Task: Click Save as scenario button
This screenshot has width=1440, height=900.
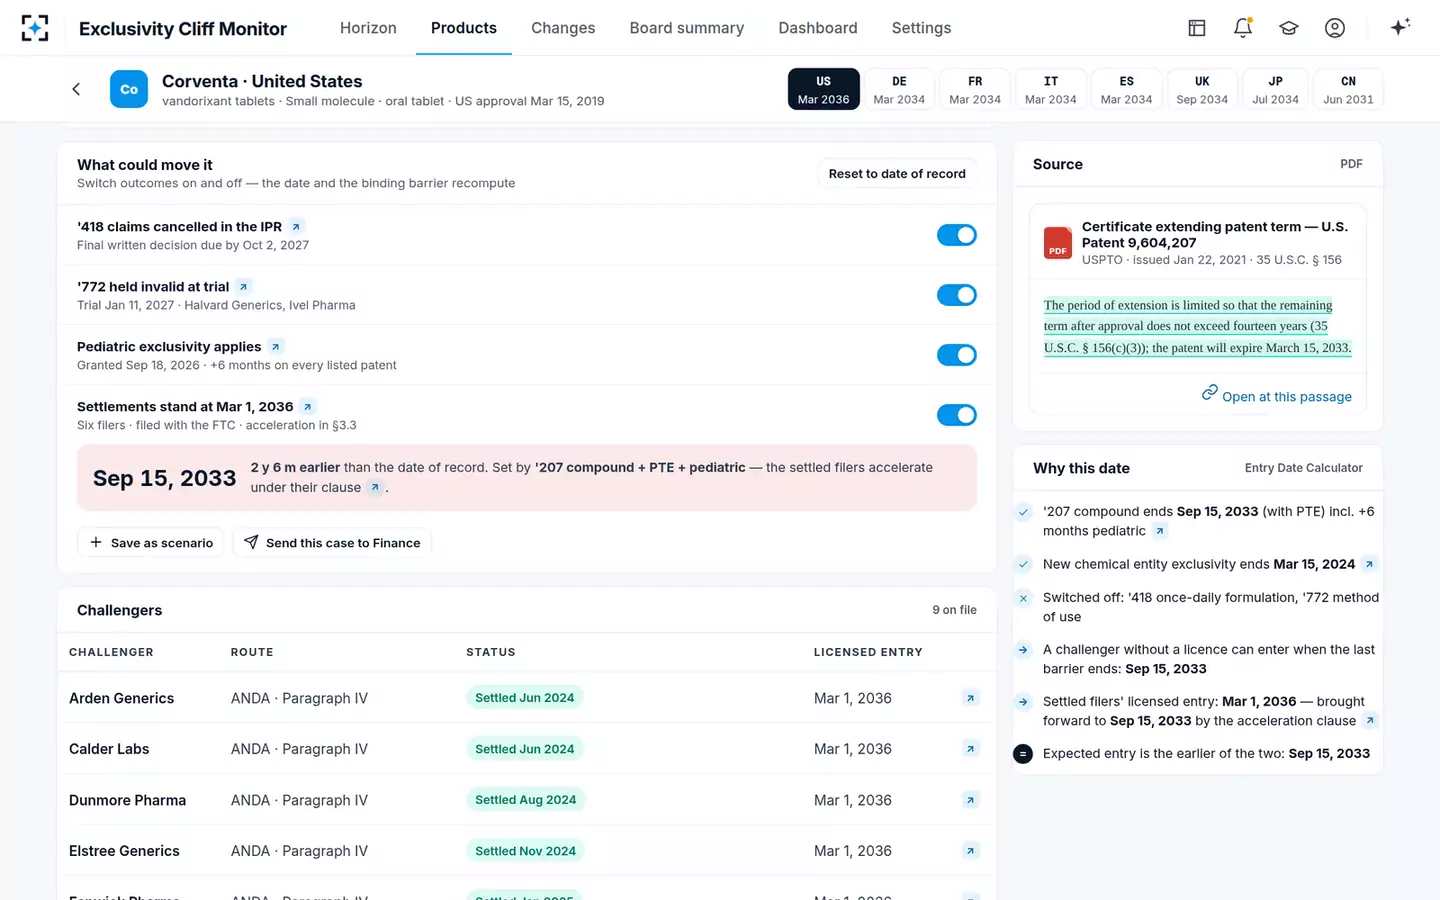Action: coord(152,543)
